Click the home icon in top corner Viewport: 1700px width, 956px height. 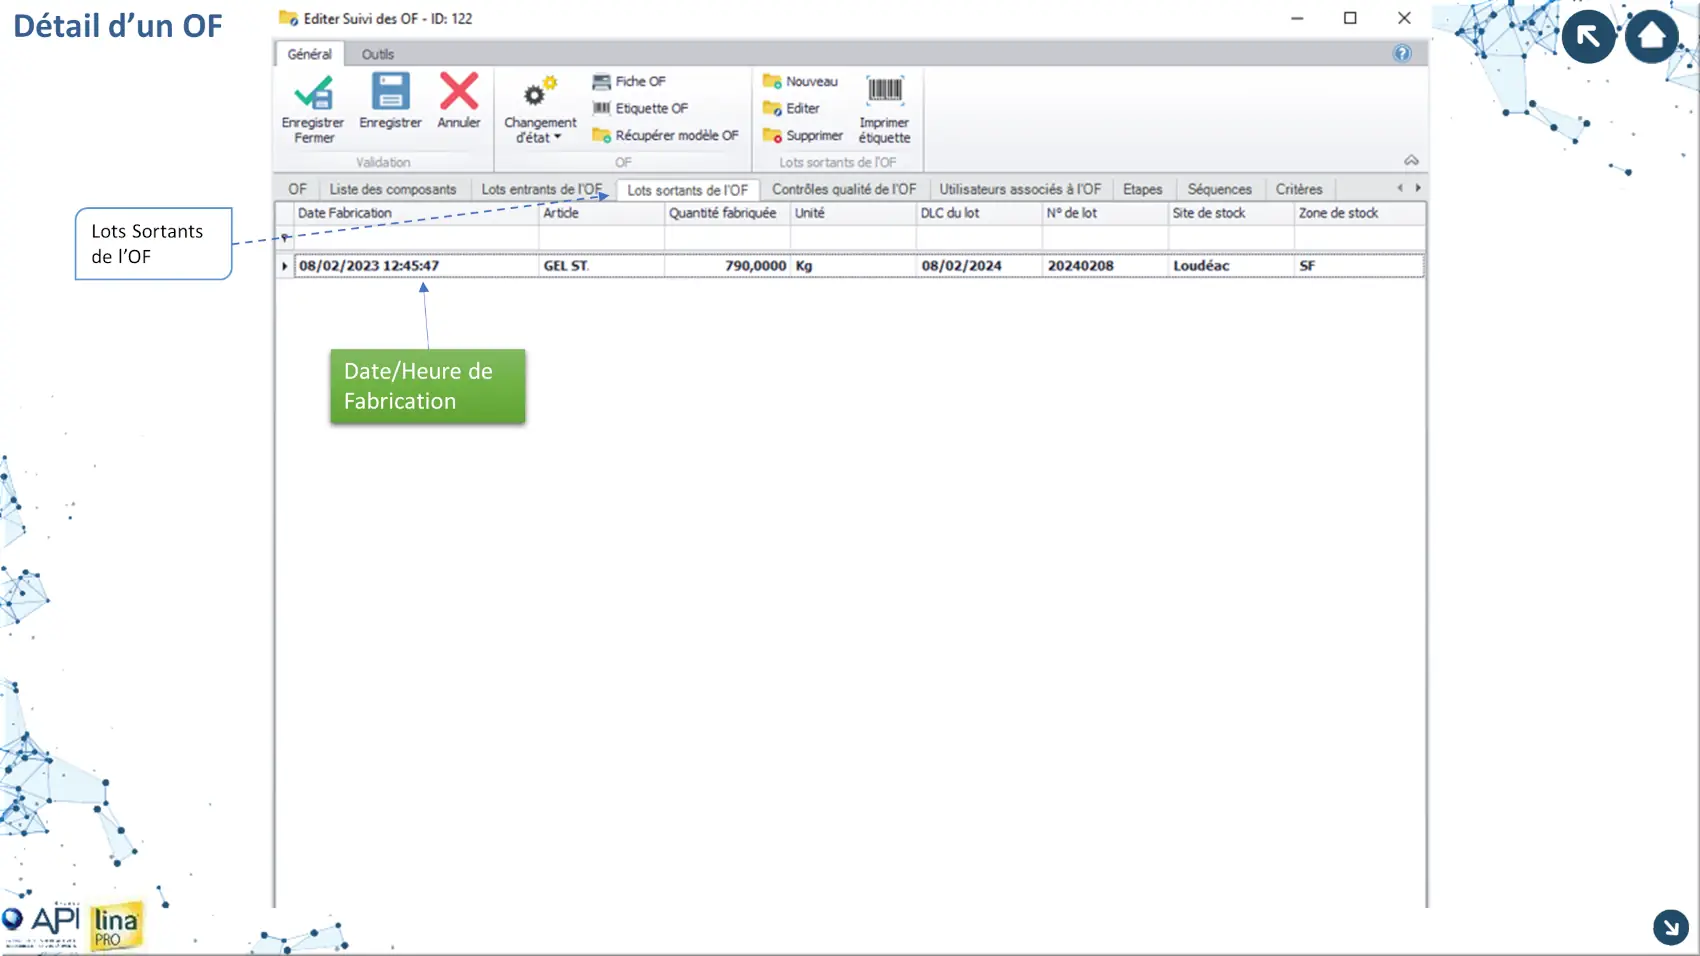coord(1651,37)
